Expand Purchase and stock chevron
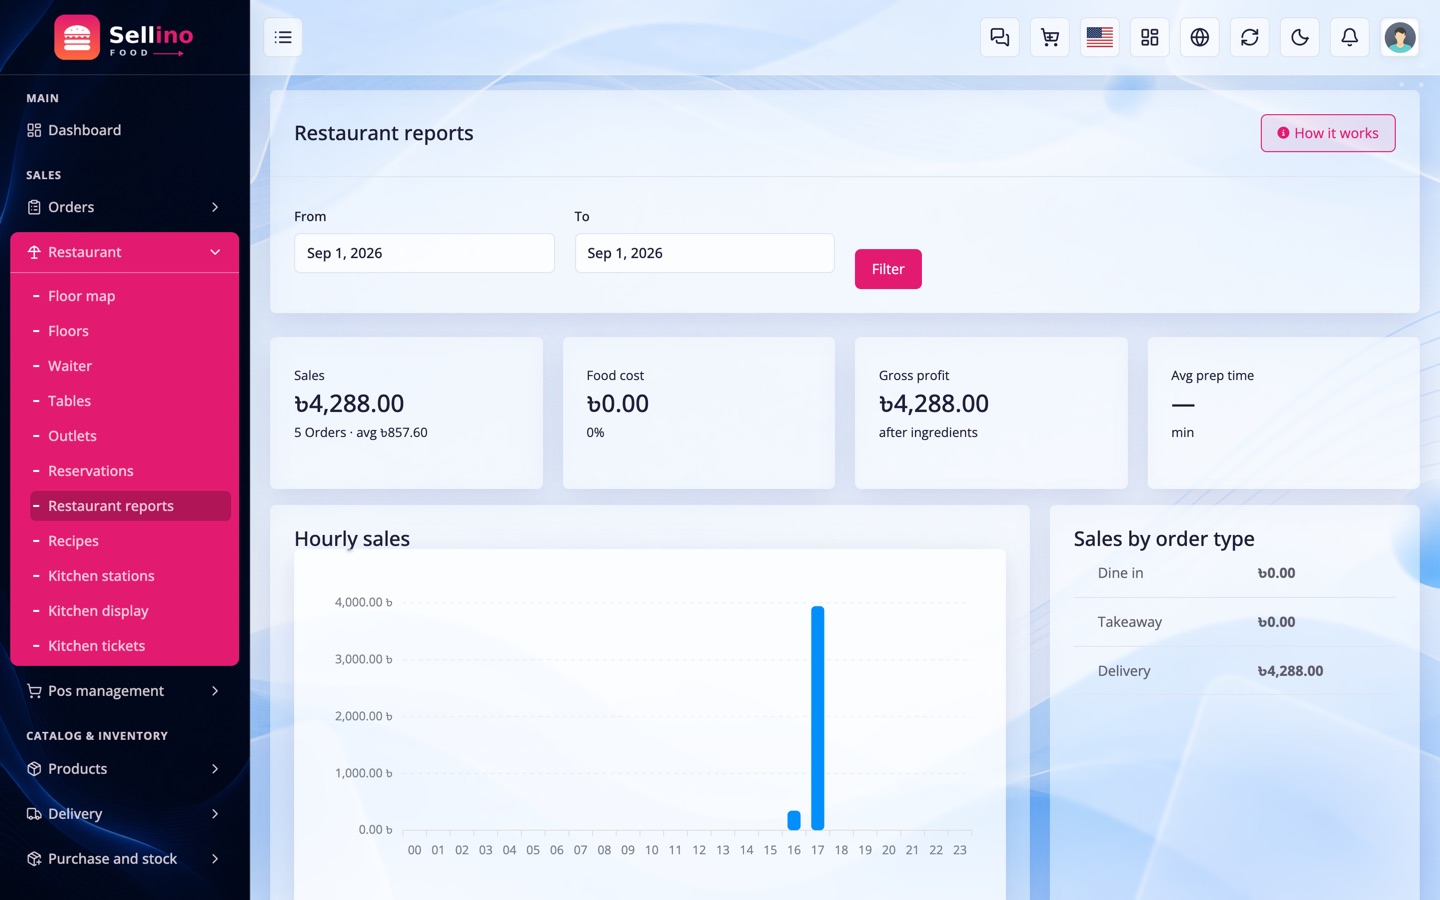 pyautogui.click(x=215, y=859)
